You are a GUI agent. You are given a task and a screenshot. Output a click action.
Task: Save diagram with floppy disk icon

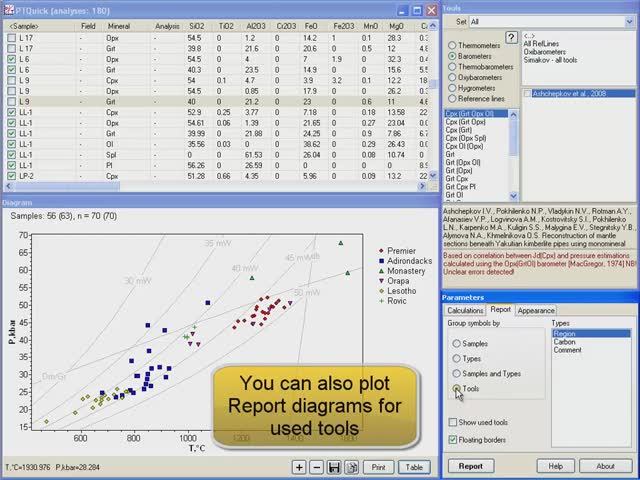point(334,467)
